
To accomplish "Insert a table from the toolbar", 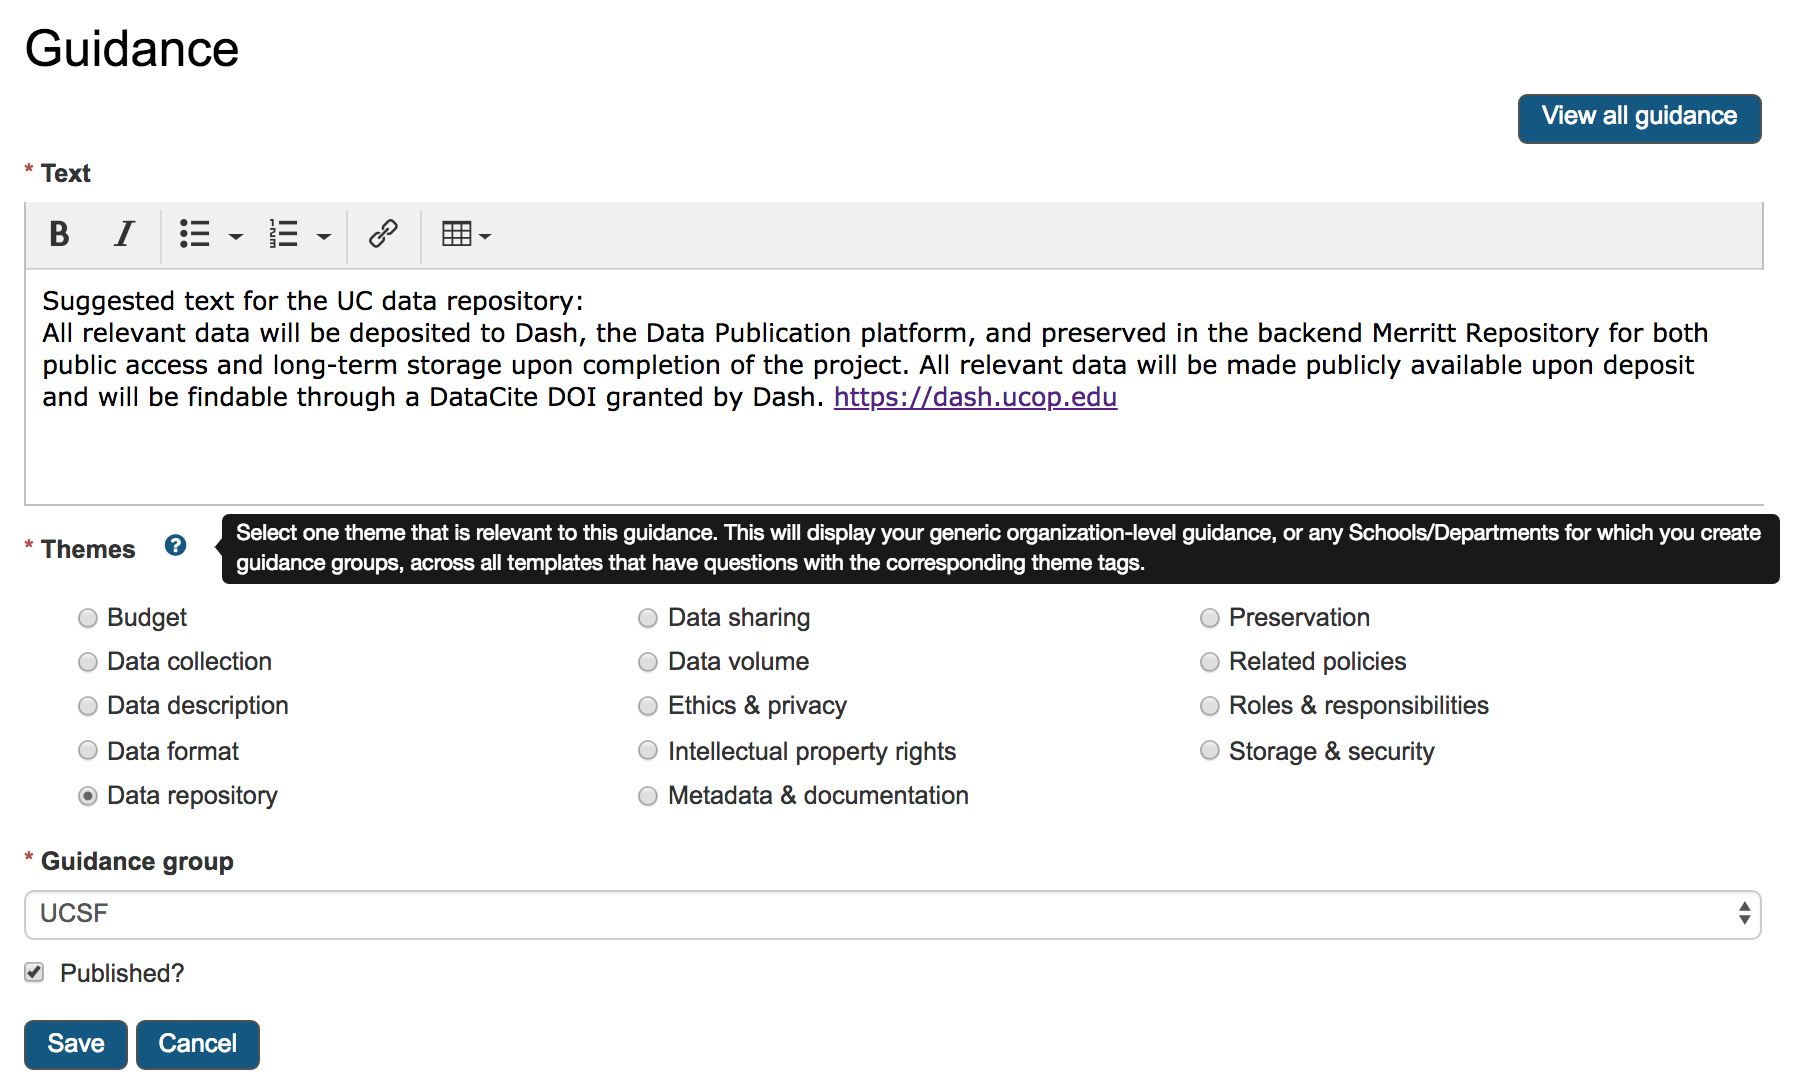I will point(457,232).
